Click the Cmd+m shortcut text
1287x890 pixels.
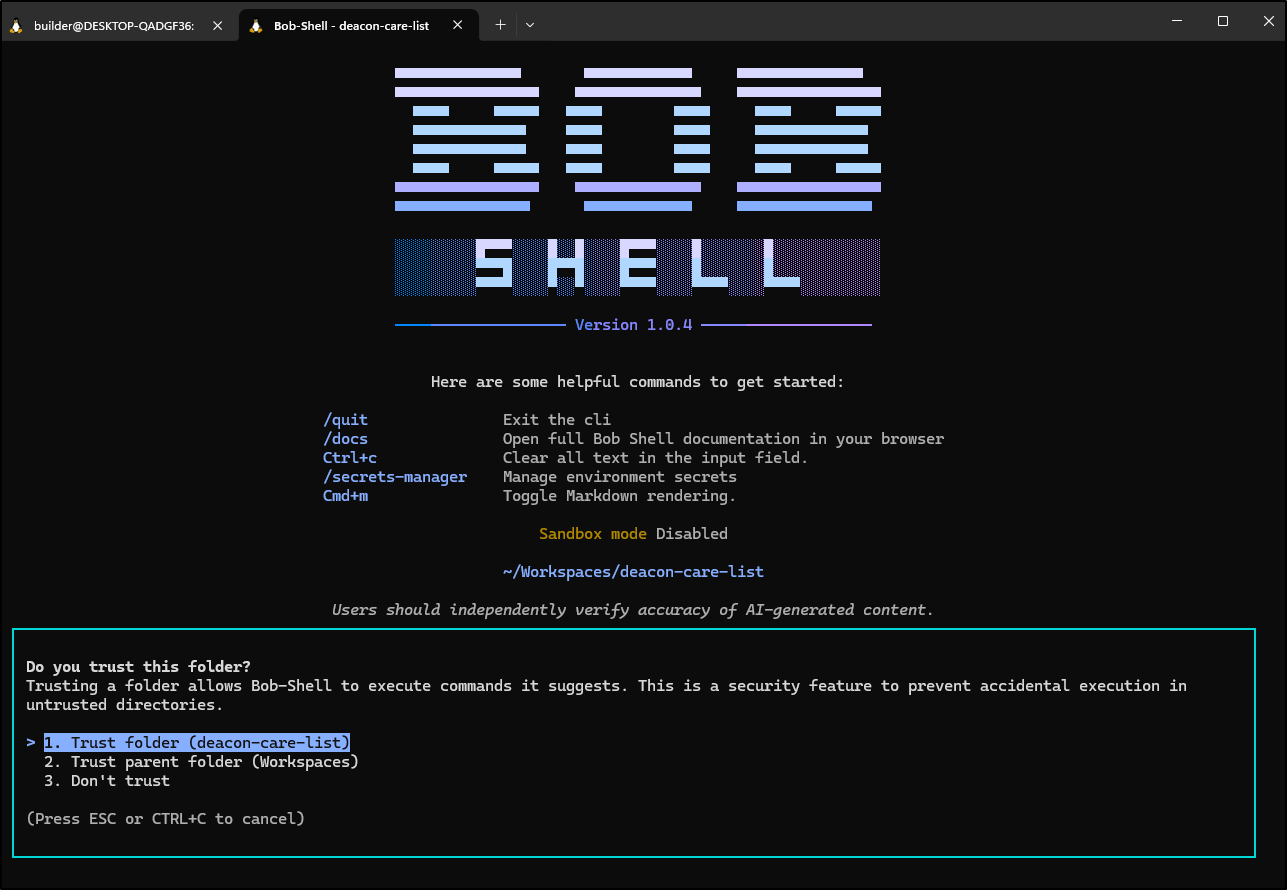[x=345, y=496]
